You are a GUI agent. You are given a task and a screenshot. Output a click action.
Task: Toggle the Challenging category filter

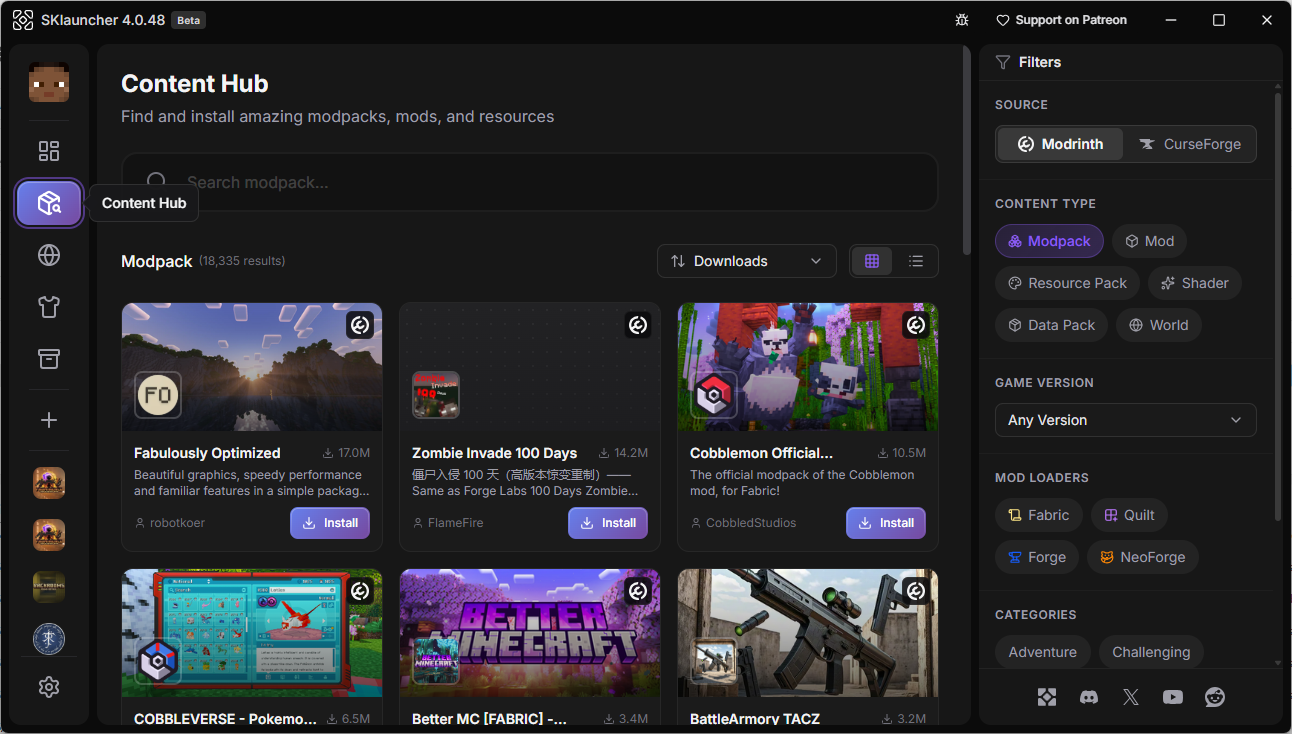point(1151,652)
